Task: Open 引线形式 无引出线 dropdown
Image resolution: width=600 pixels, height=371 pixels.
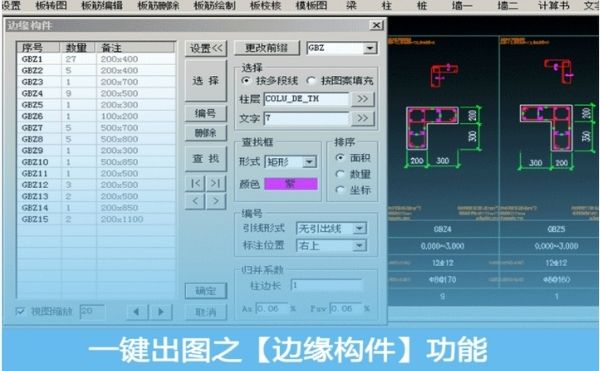Action: (359, 229)
